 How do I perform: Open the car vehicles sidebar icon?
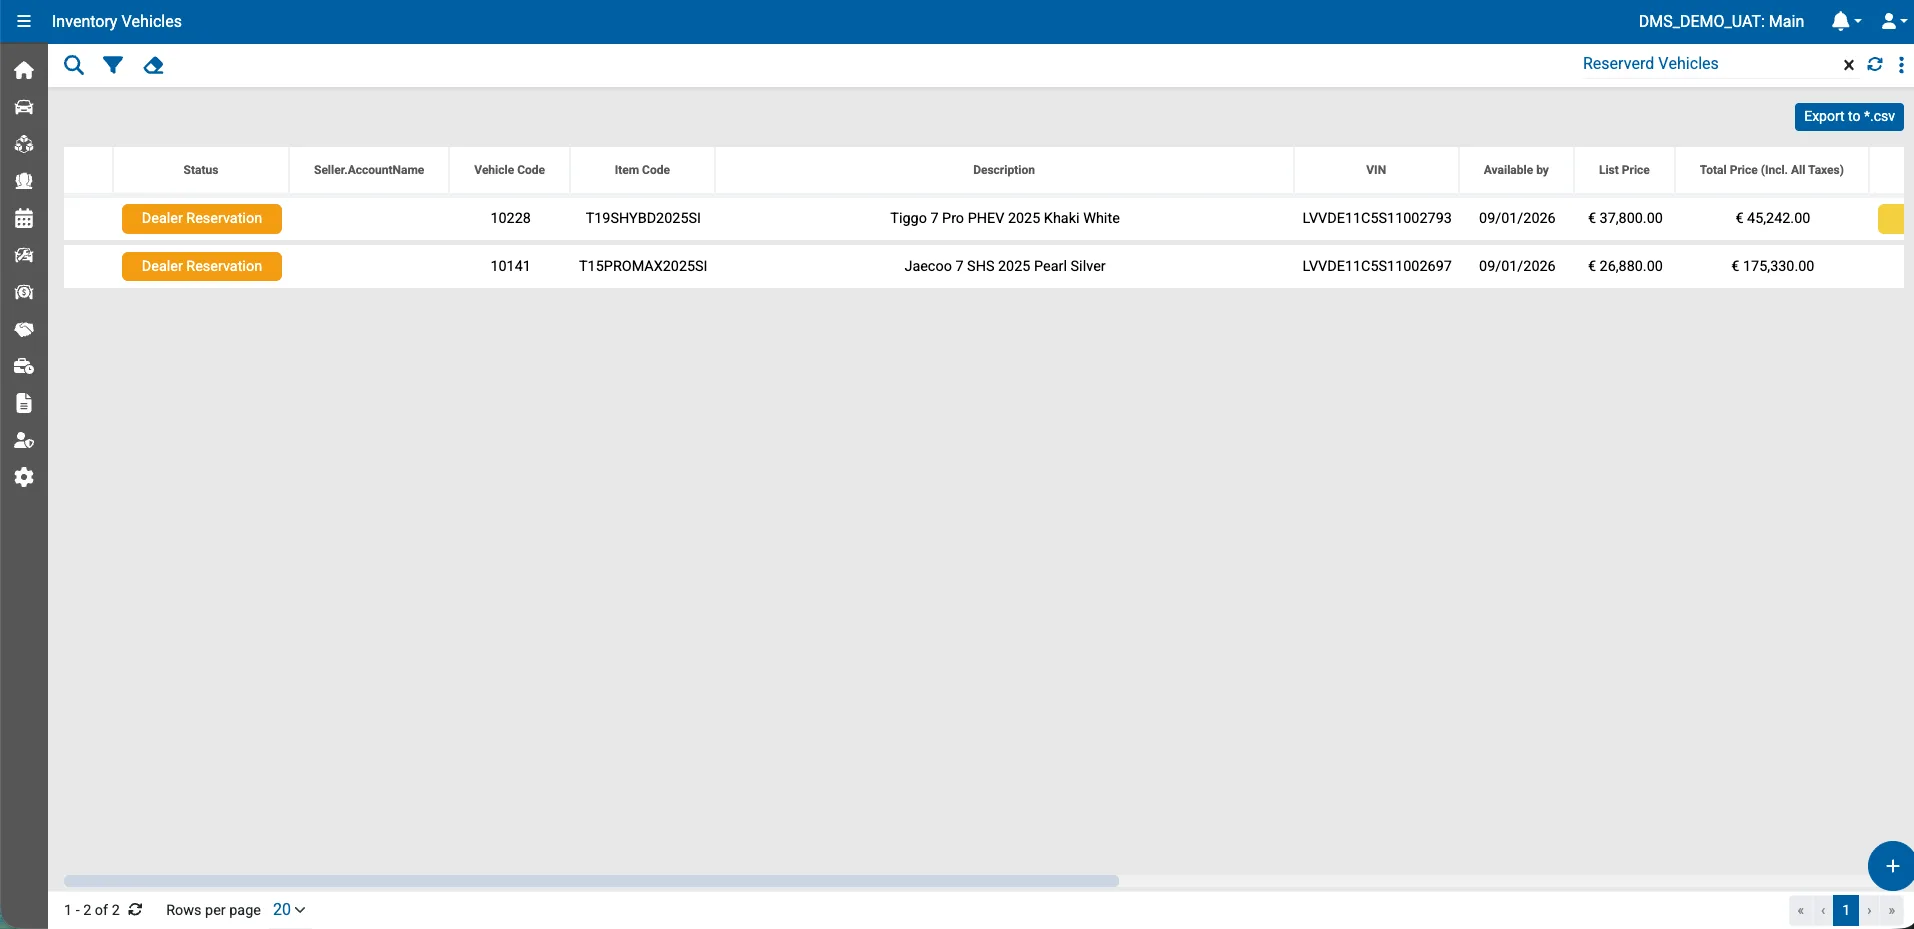click(x=24, y=107)
